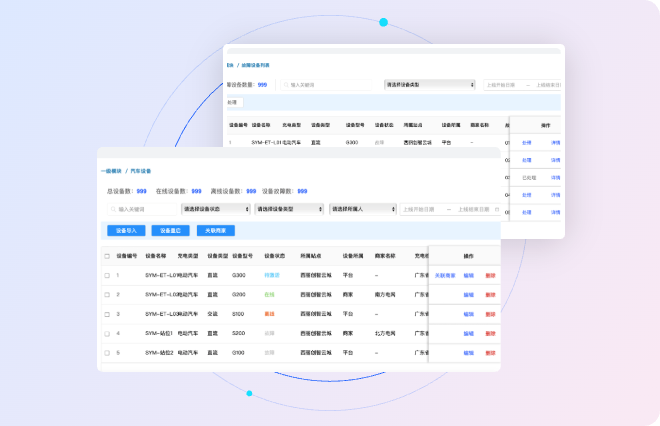Click the blue 关联商家 button above table
The width and height of the screenshot is (660, 426).
215,230
